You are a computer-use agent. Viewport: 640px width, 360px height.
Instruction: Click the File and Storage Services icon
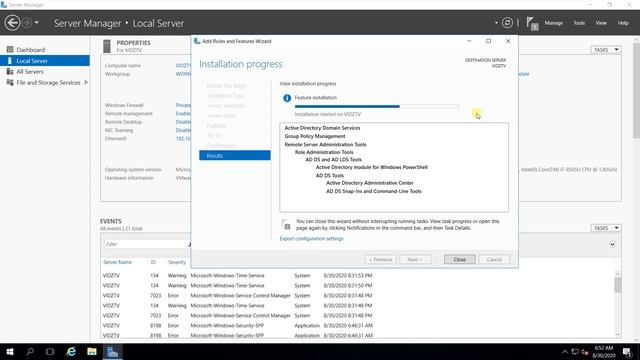(10, 82)
